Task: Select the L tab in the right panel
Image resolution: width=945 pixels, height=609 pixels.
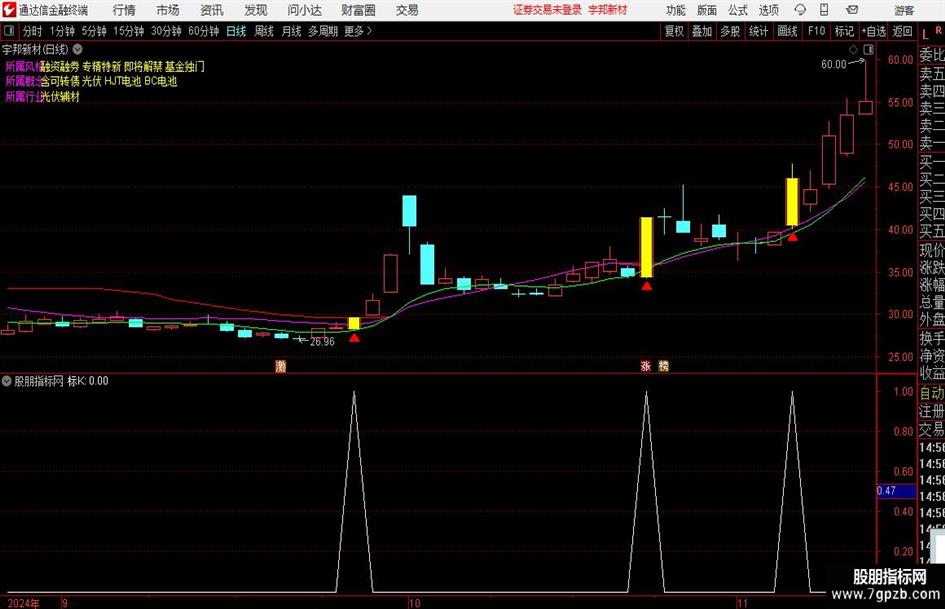Action: pyautogui.click(x=925, y=34)
